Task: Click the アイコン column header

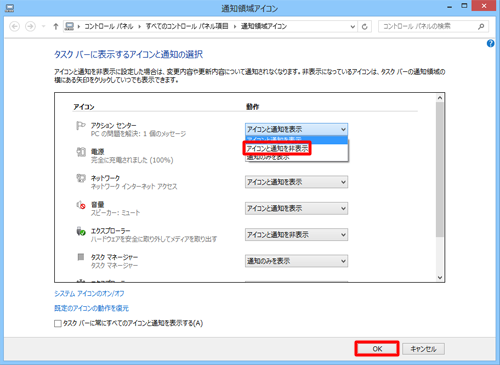Action: coord(84,107)
